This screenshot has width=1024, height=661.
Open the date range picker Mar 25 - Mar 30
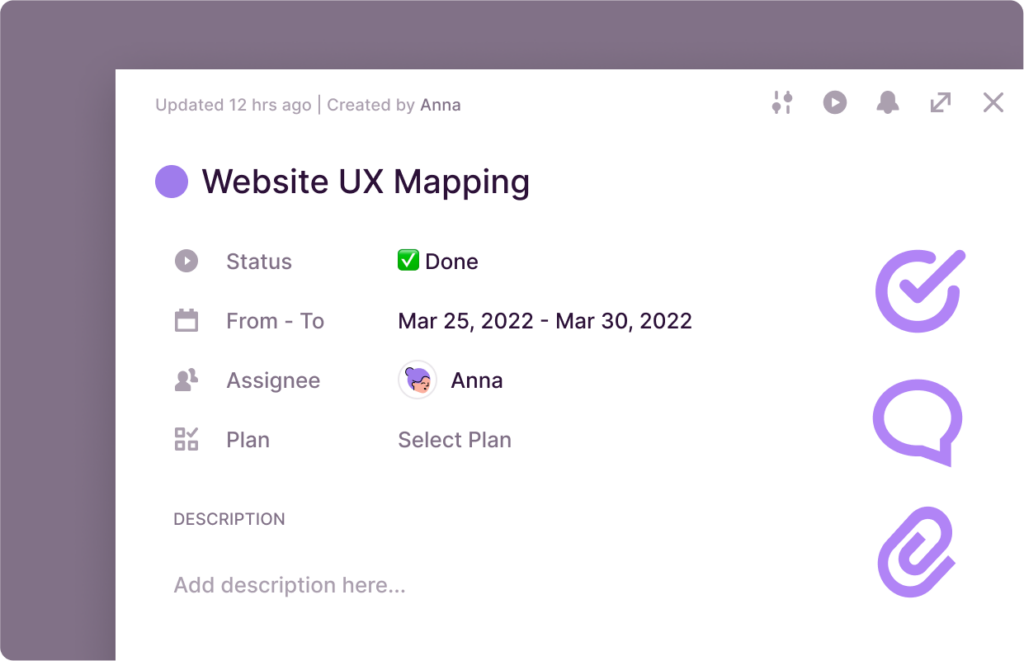[544, 320]
